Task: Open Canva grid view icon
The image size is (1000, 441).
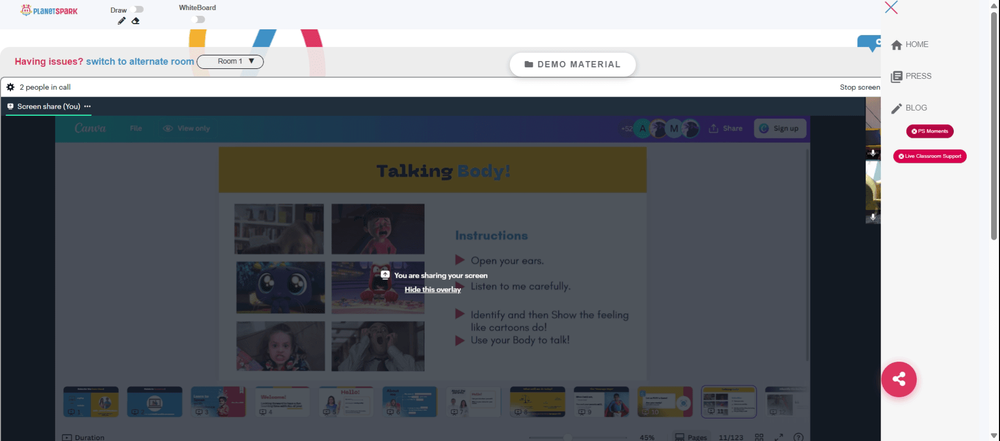Action: coord(759,438)
